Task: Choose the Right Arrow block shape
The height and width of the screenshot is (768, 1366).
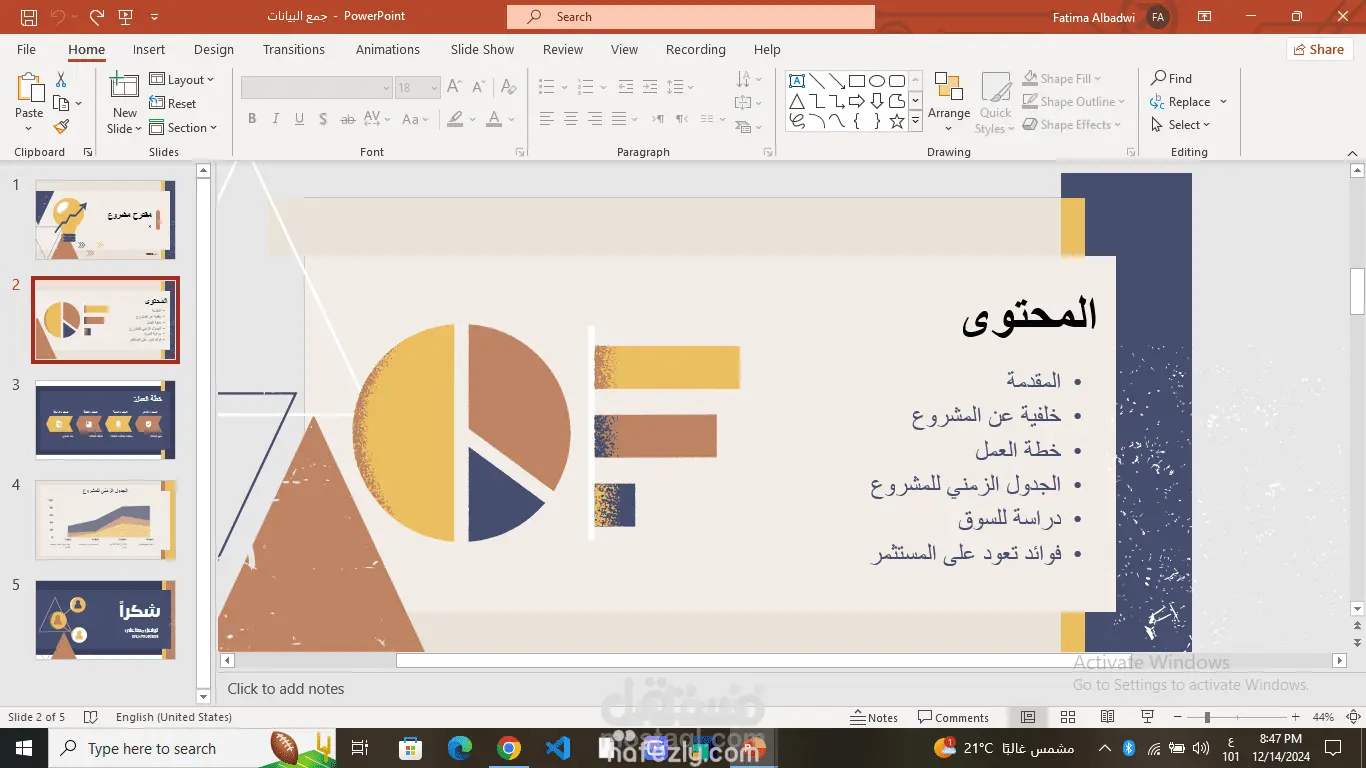Action: coord(857,101)
